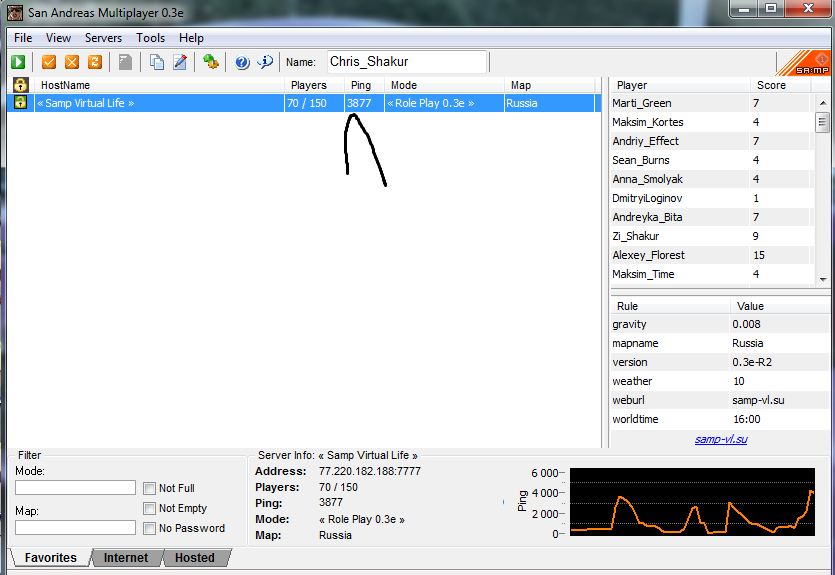Switch to the Favorites tab
Viewport: 835px width, 575px height.
(x=51, y=557)
